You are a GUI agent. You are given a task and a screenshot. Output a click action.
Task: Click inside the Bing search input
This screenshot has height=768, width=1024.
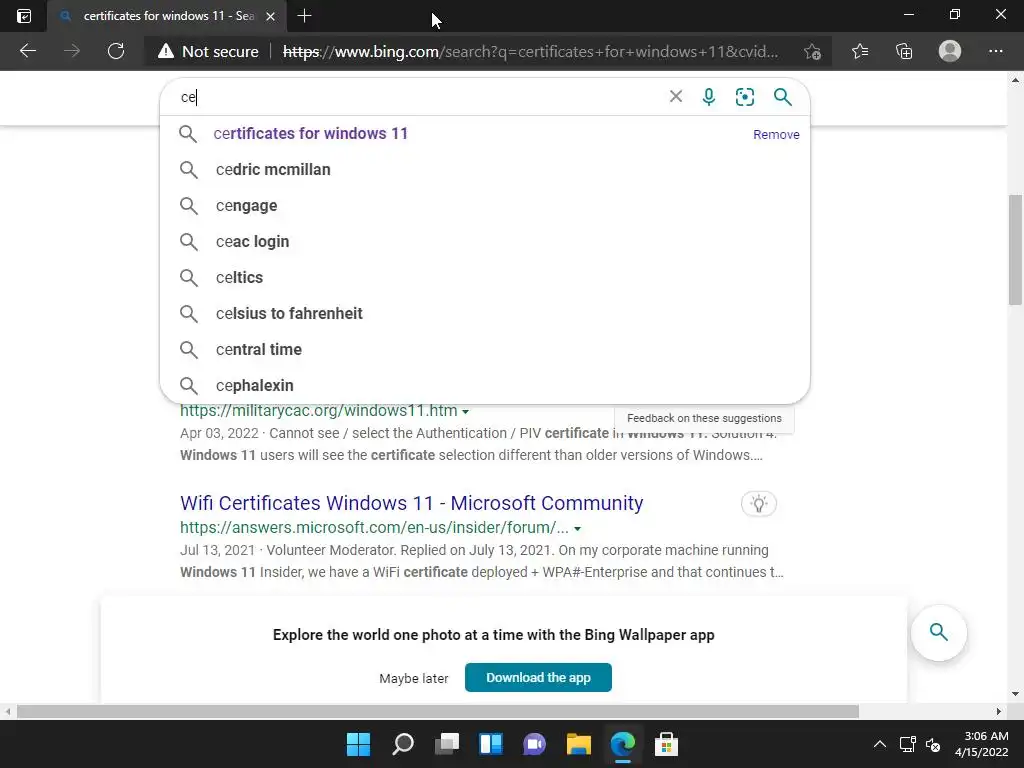coord(418,97)
